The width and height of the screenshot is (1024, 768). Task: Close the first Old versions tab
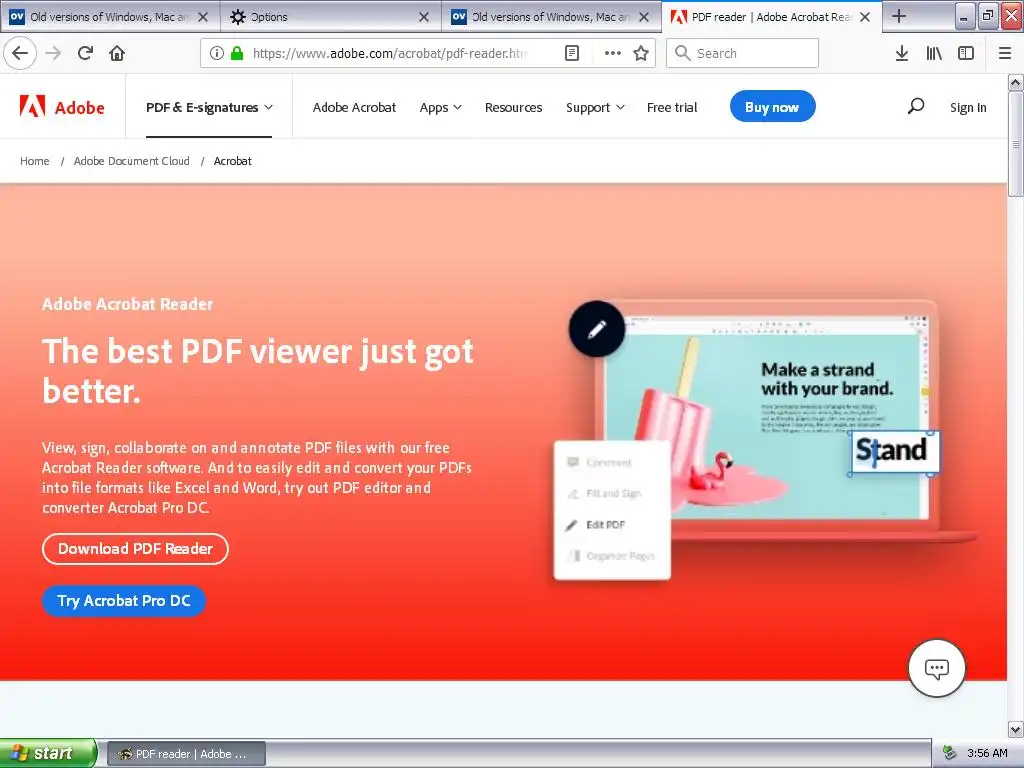click(x=203, y=17)
